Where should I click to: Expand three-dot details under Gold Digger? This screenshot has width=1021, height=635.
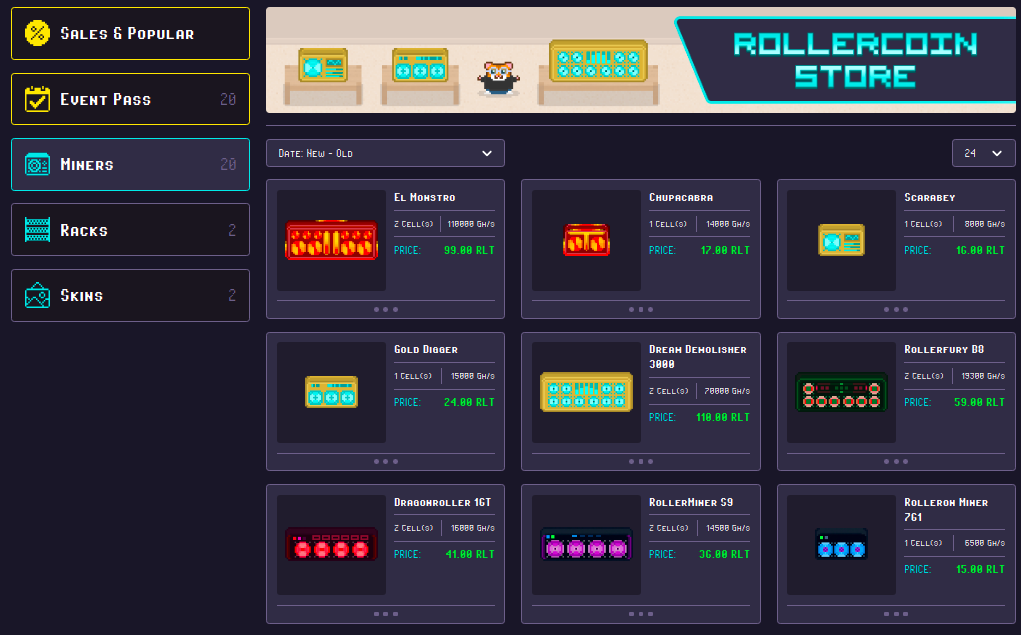[x=385, y=462]
